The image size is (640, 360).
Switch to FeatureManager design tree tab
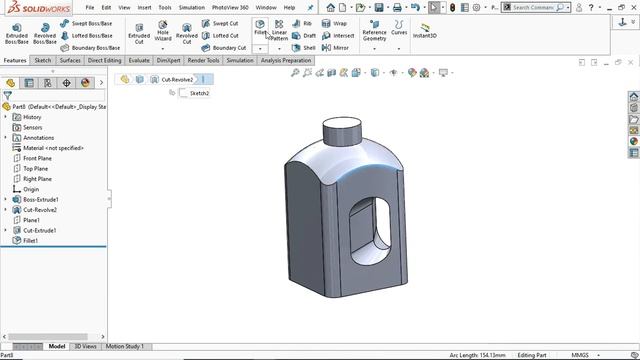pos(11,83)
